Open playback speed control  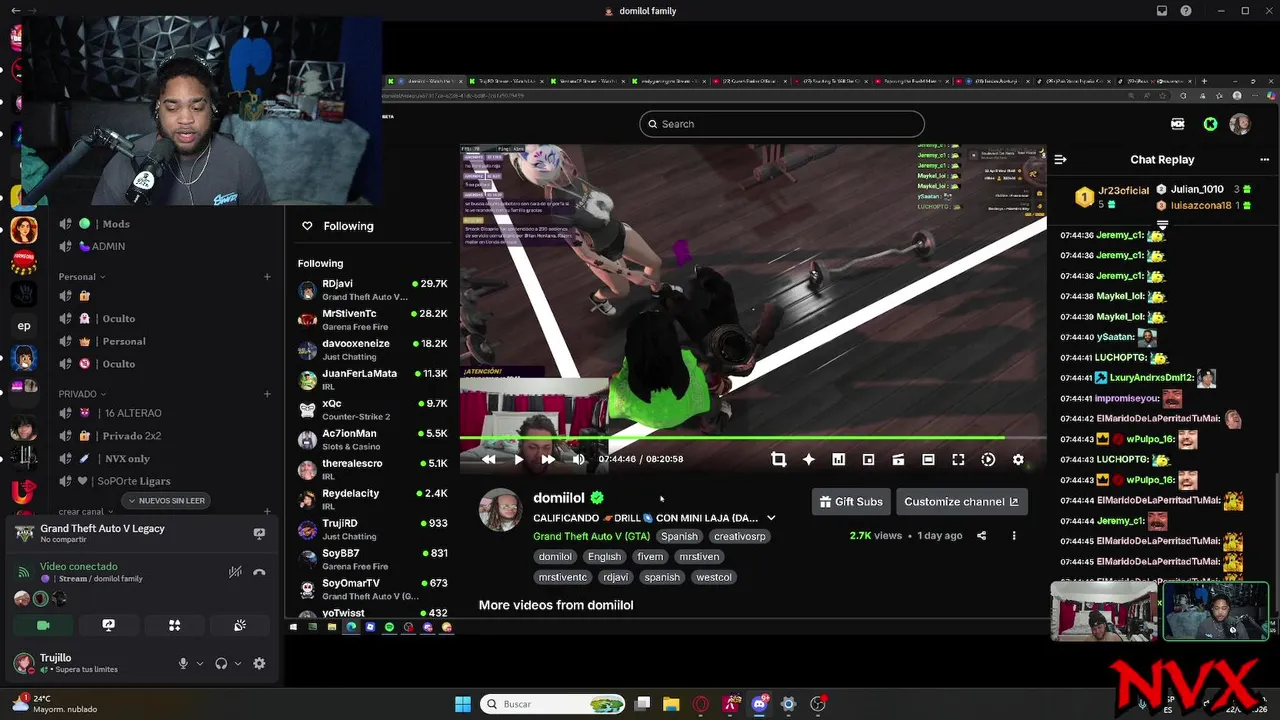[988, 459]
